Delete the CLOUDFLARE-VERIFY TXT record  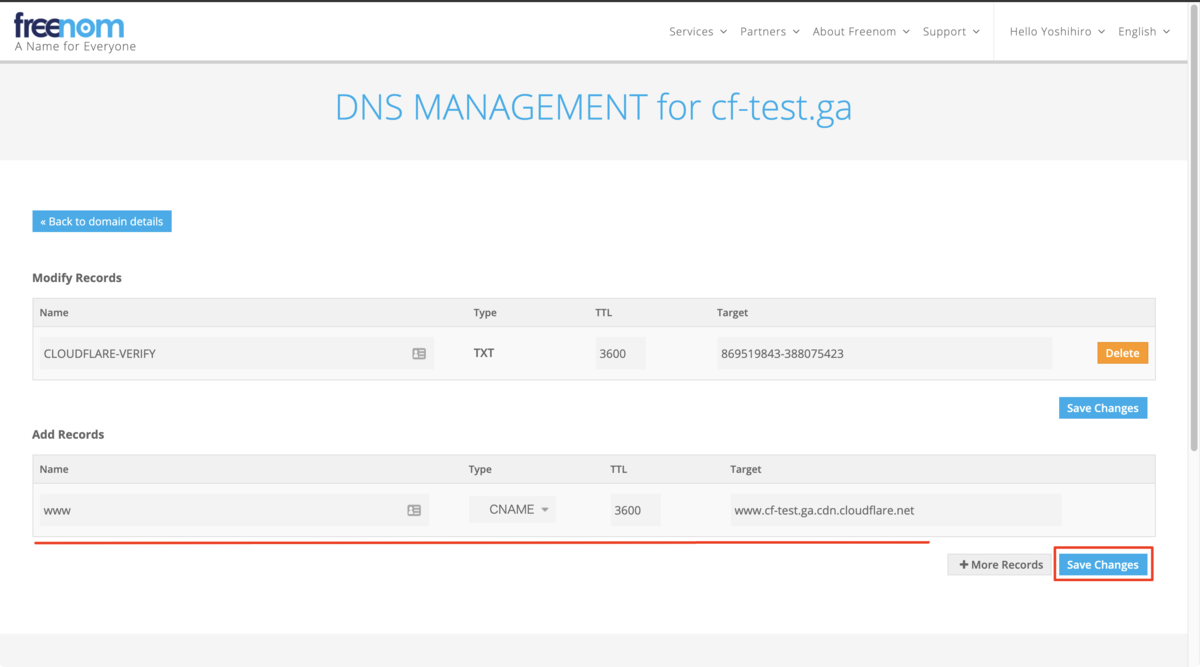(1122, 353)
